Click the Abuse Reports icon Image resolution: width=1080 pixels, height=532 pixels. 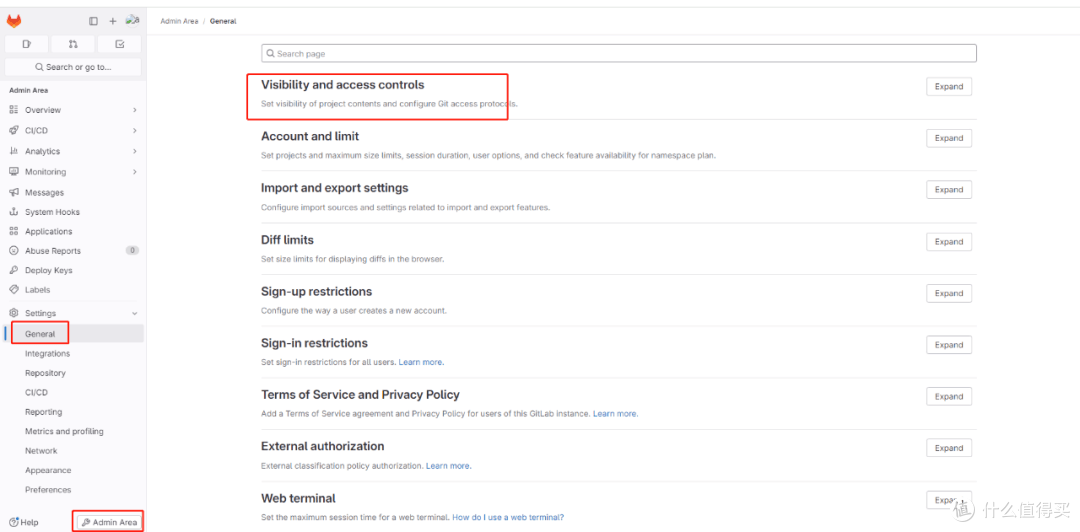14,251
